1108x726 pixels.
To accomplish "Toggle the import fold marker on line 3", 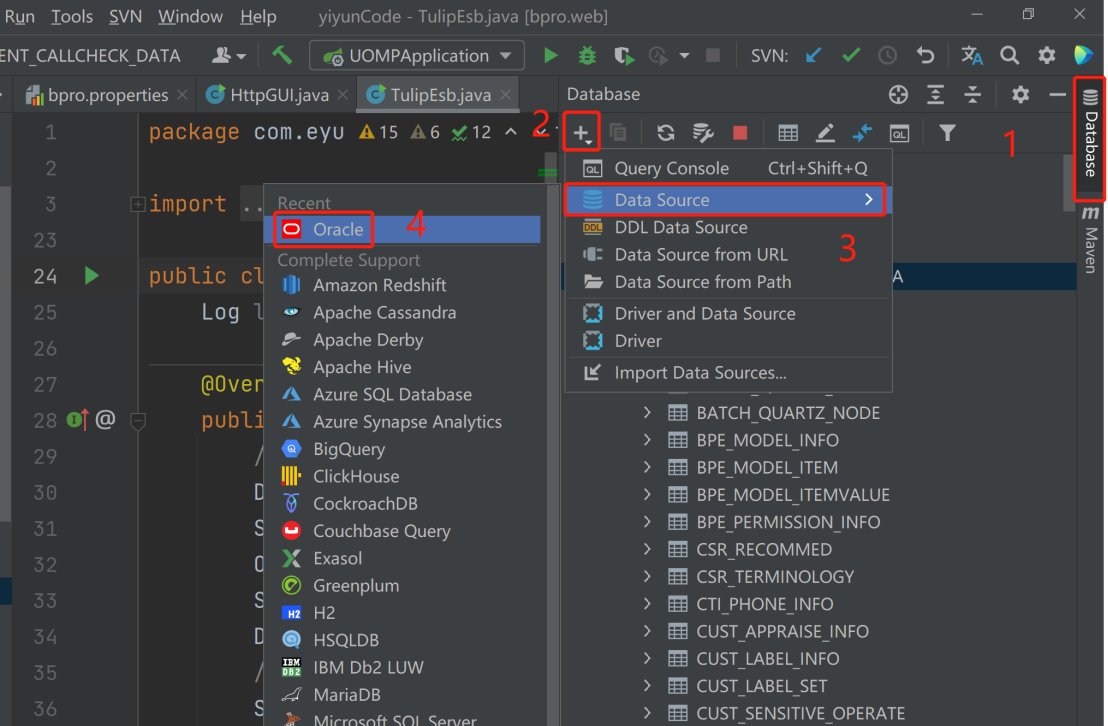I will point(138,204).
